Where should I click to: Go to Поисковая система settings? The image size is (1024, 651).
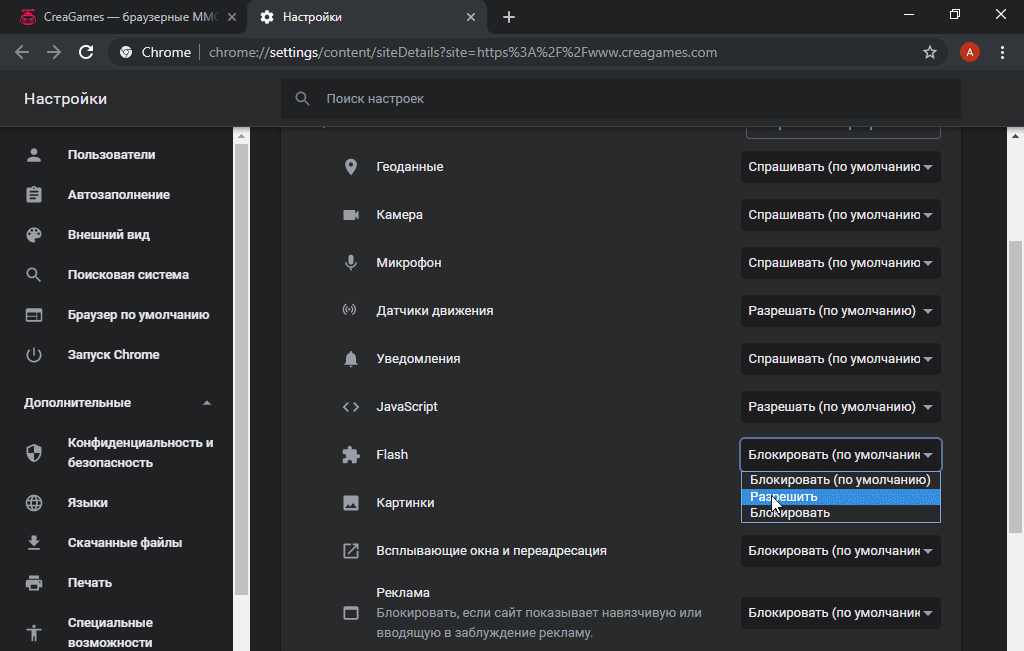click(x=128, y=275)
